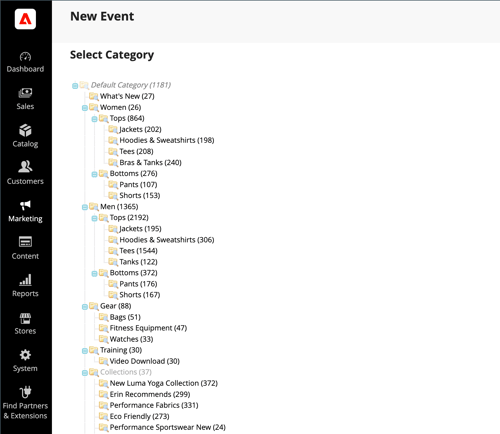This screenshot has height=434, width=500.
Task: Click folder icon beside Bras & Tanks
Action: [x=113, y=163]
